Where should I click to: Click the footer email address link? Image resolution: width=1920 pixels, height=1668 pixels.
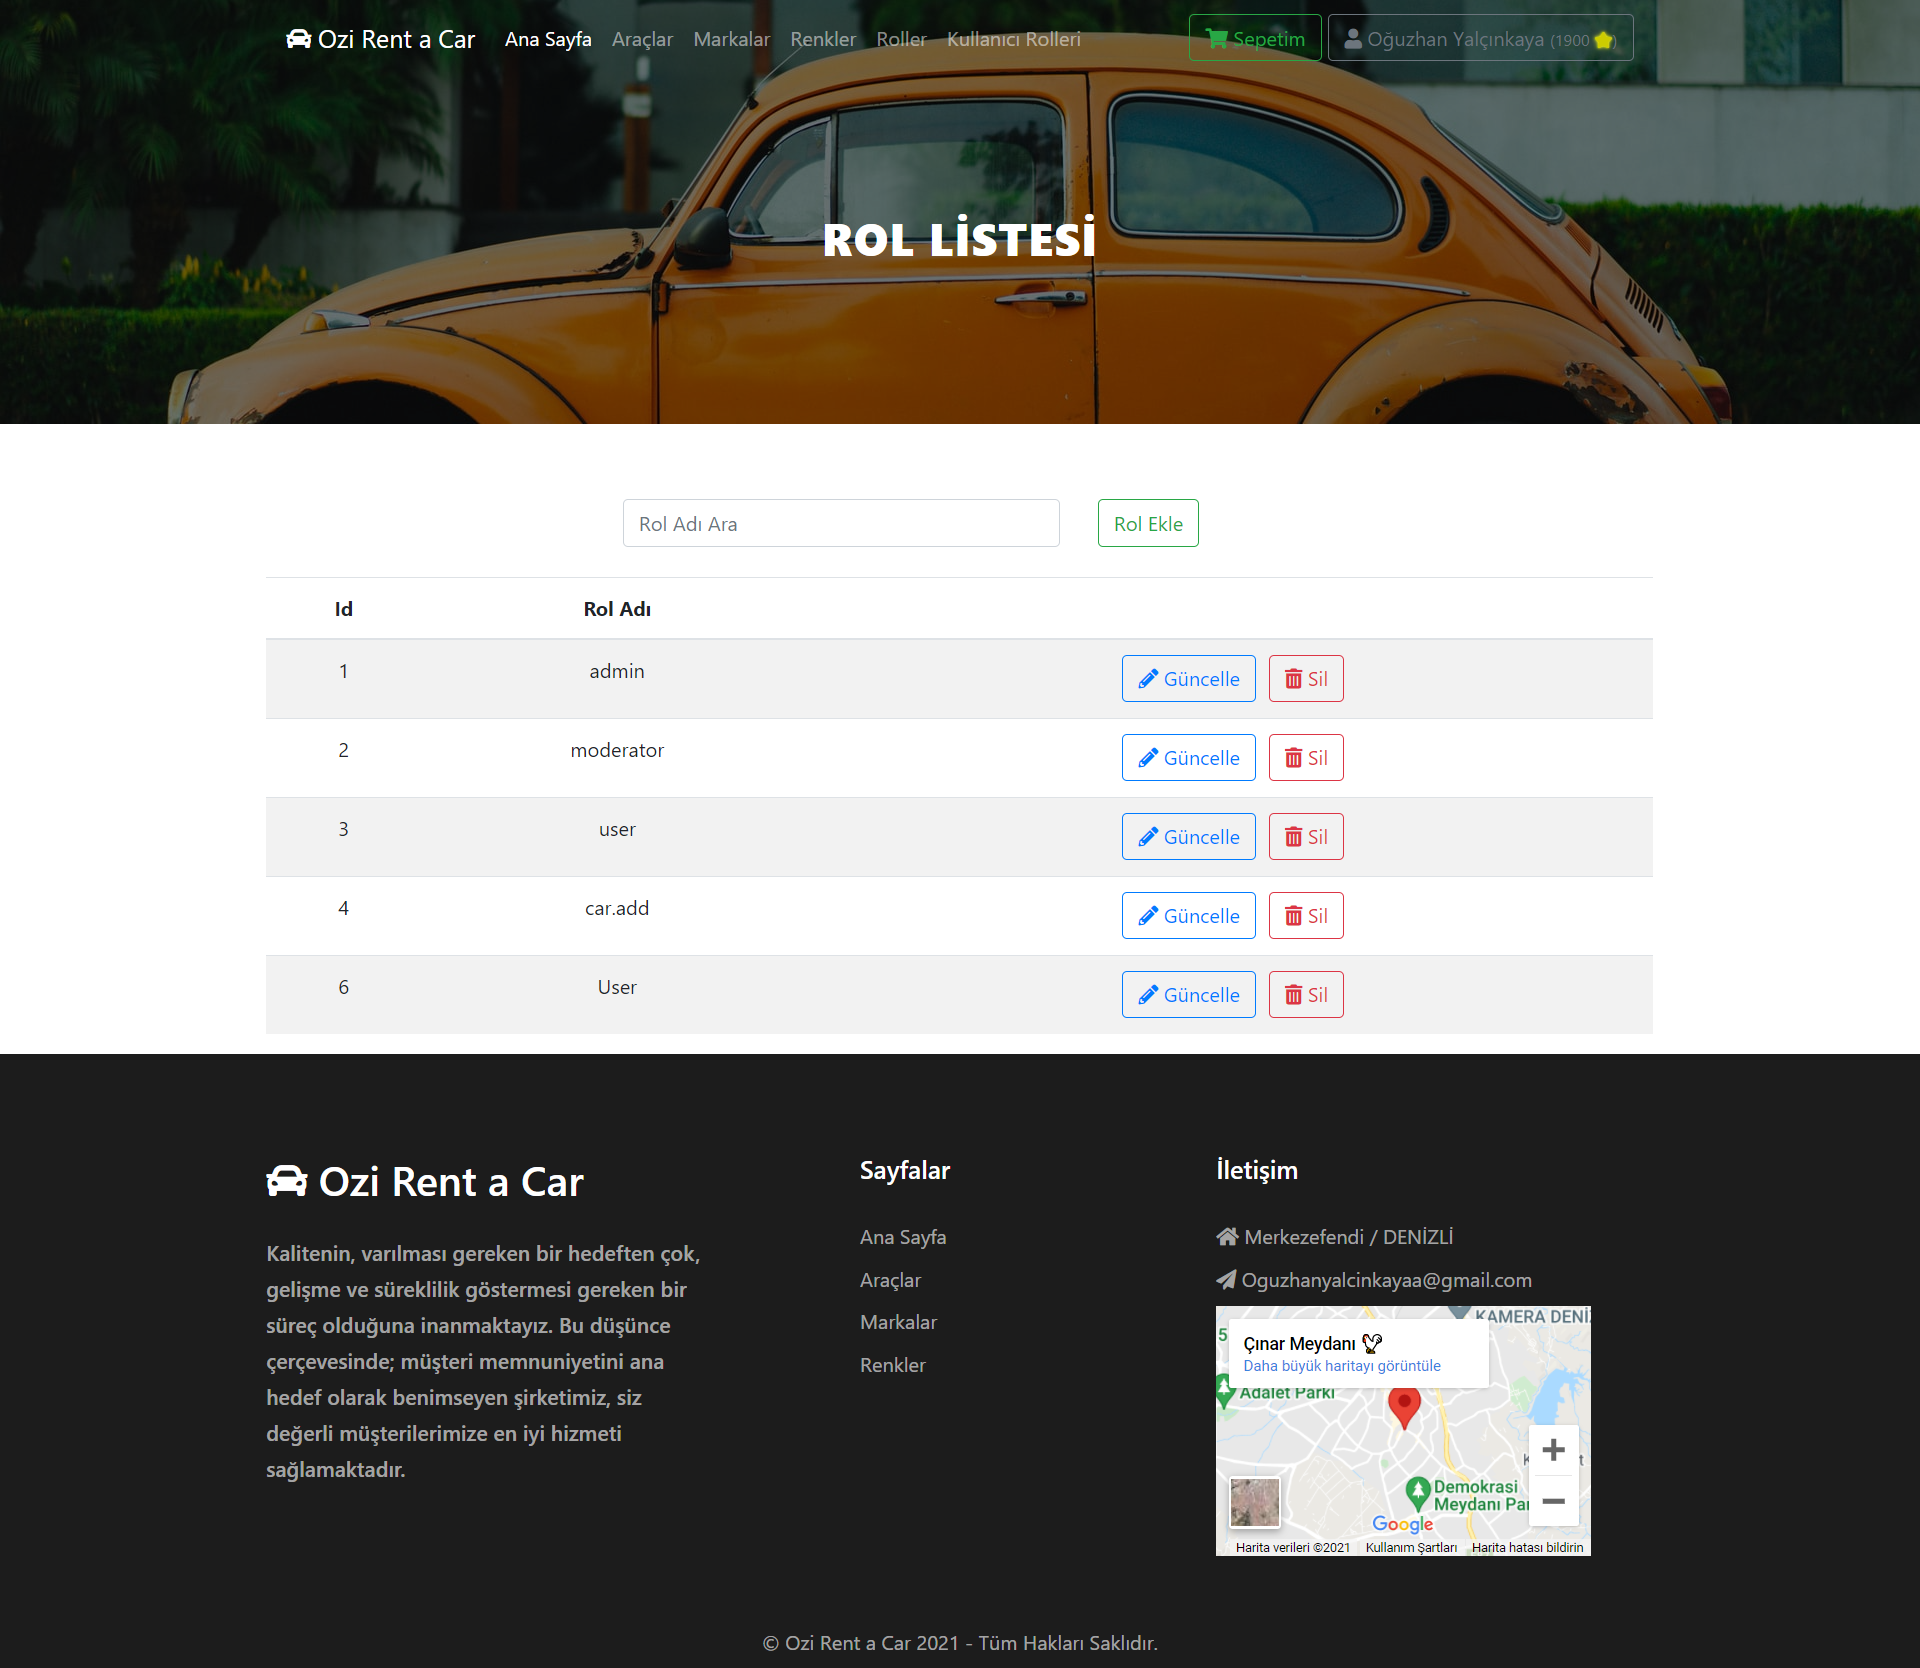(1386, 1280)
